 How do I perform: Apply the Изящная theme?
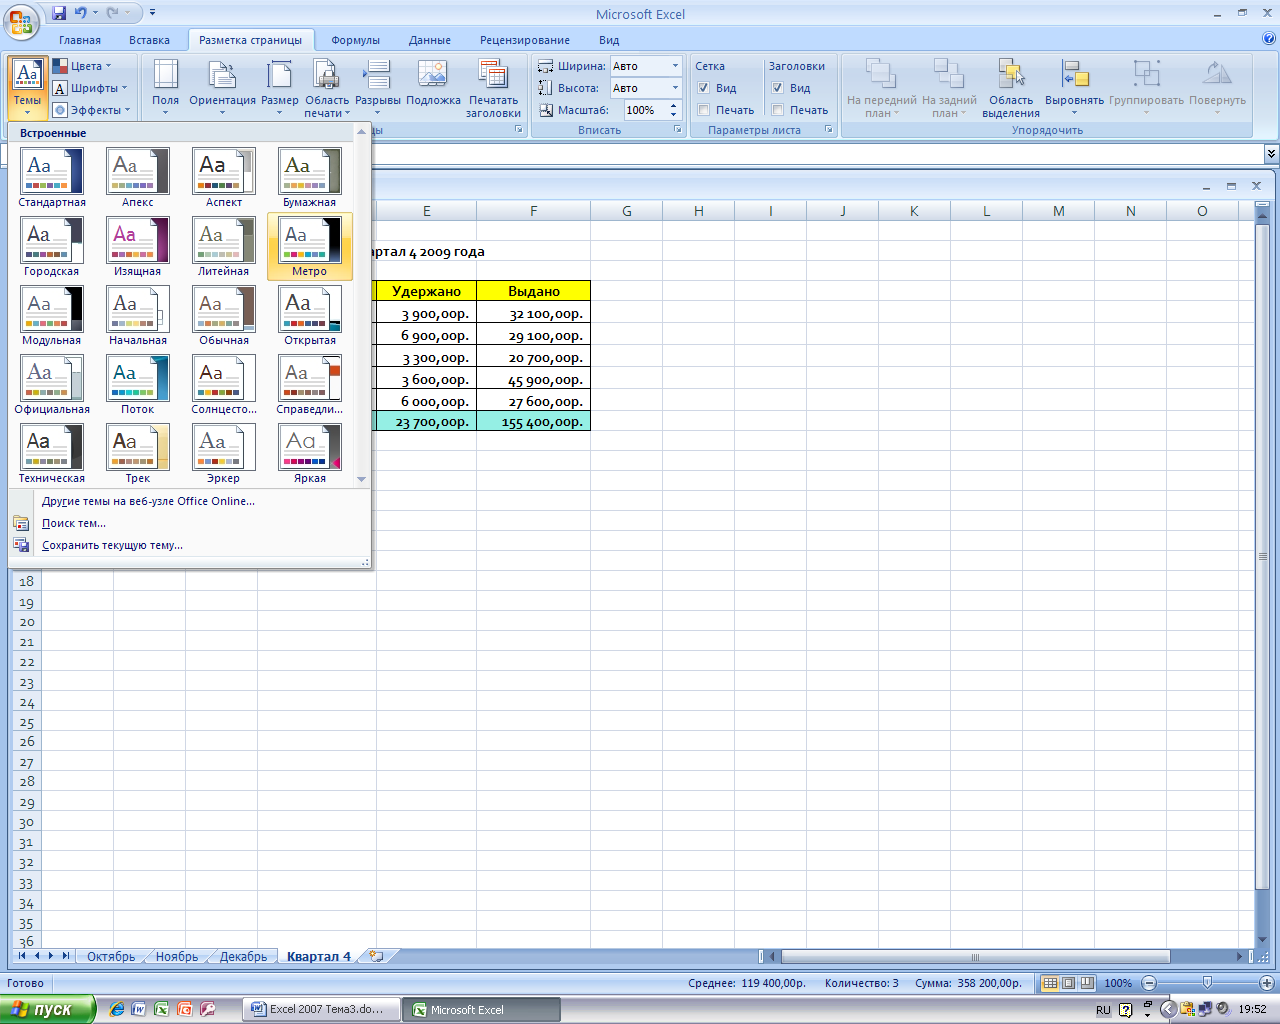pyautogui.click(x=138, y=246)
